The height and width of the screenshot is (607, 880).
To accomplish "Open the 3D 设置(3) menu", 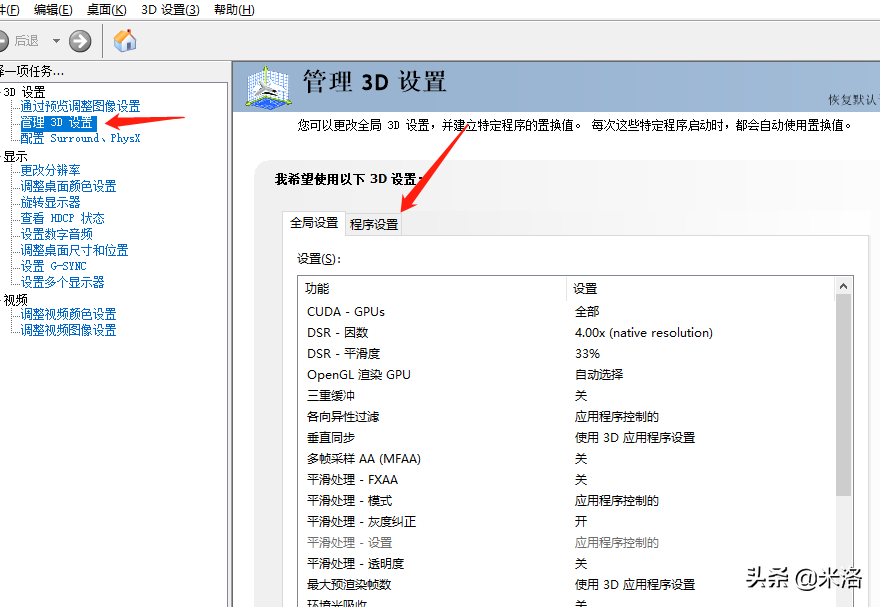I will click(x=170, y=10).
